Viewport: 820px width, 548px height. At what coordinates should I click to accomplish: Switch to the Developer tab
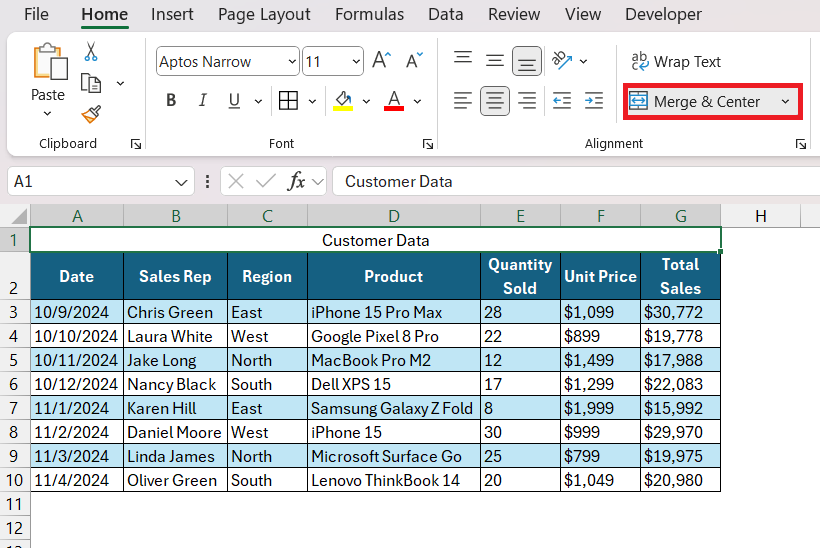tap(663, 14)
